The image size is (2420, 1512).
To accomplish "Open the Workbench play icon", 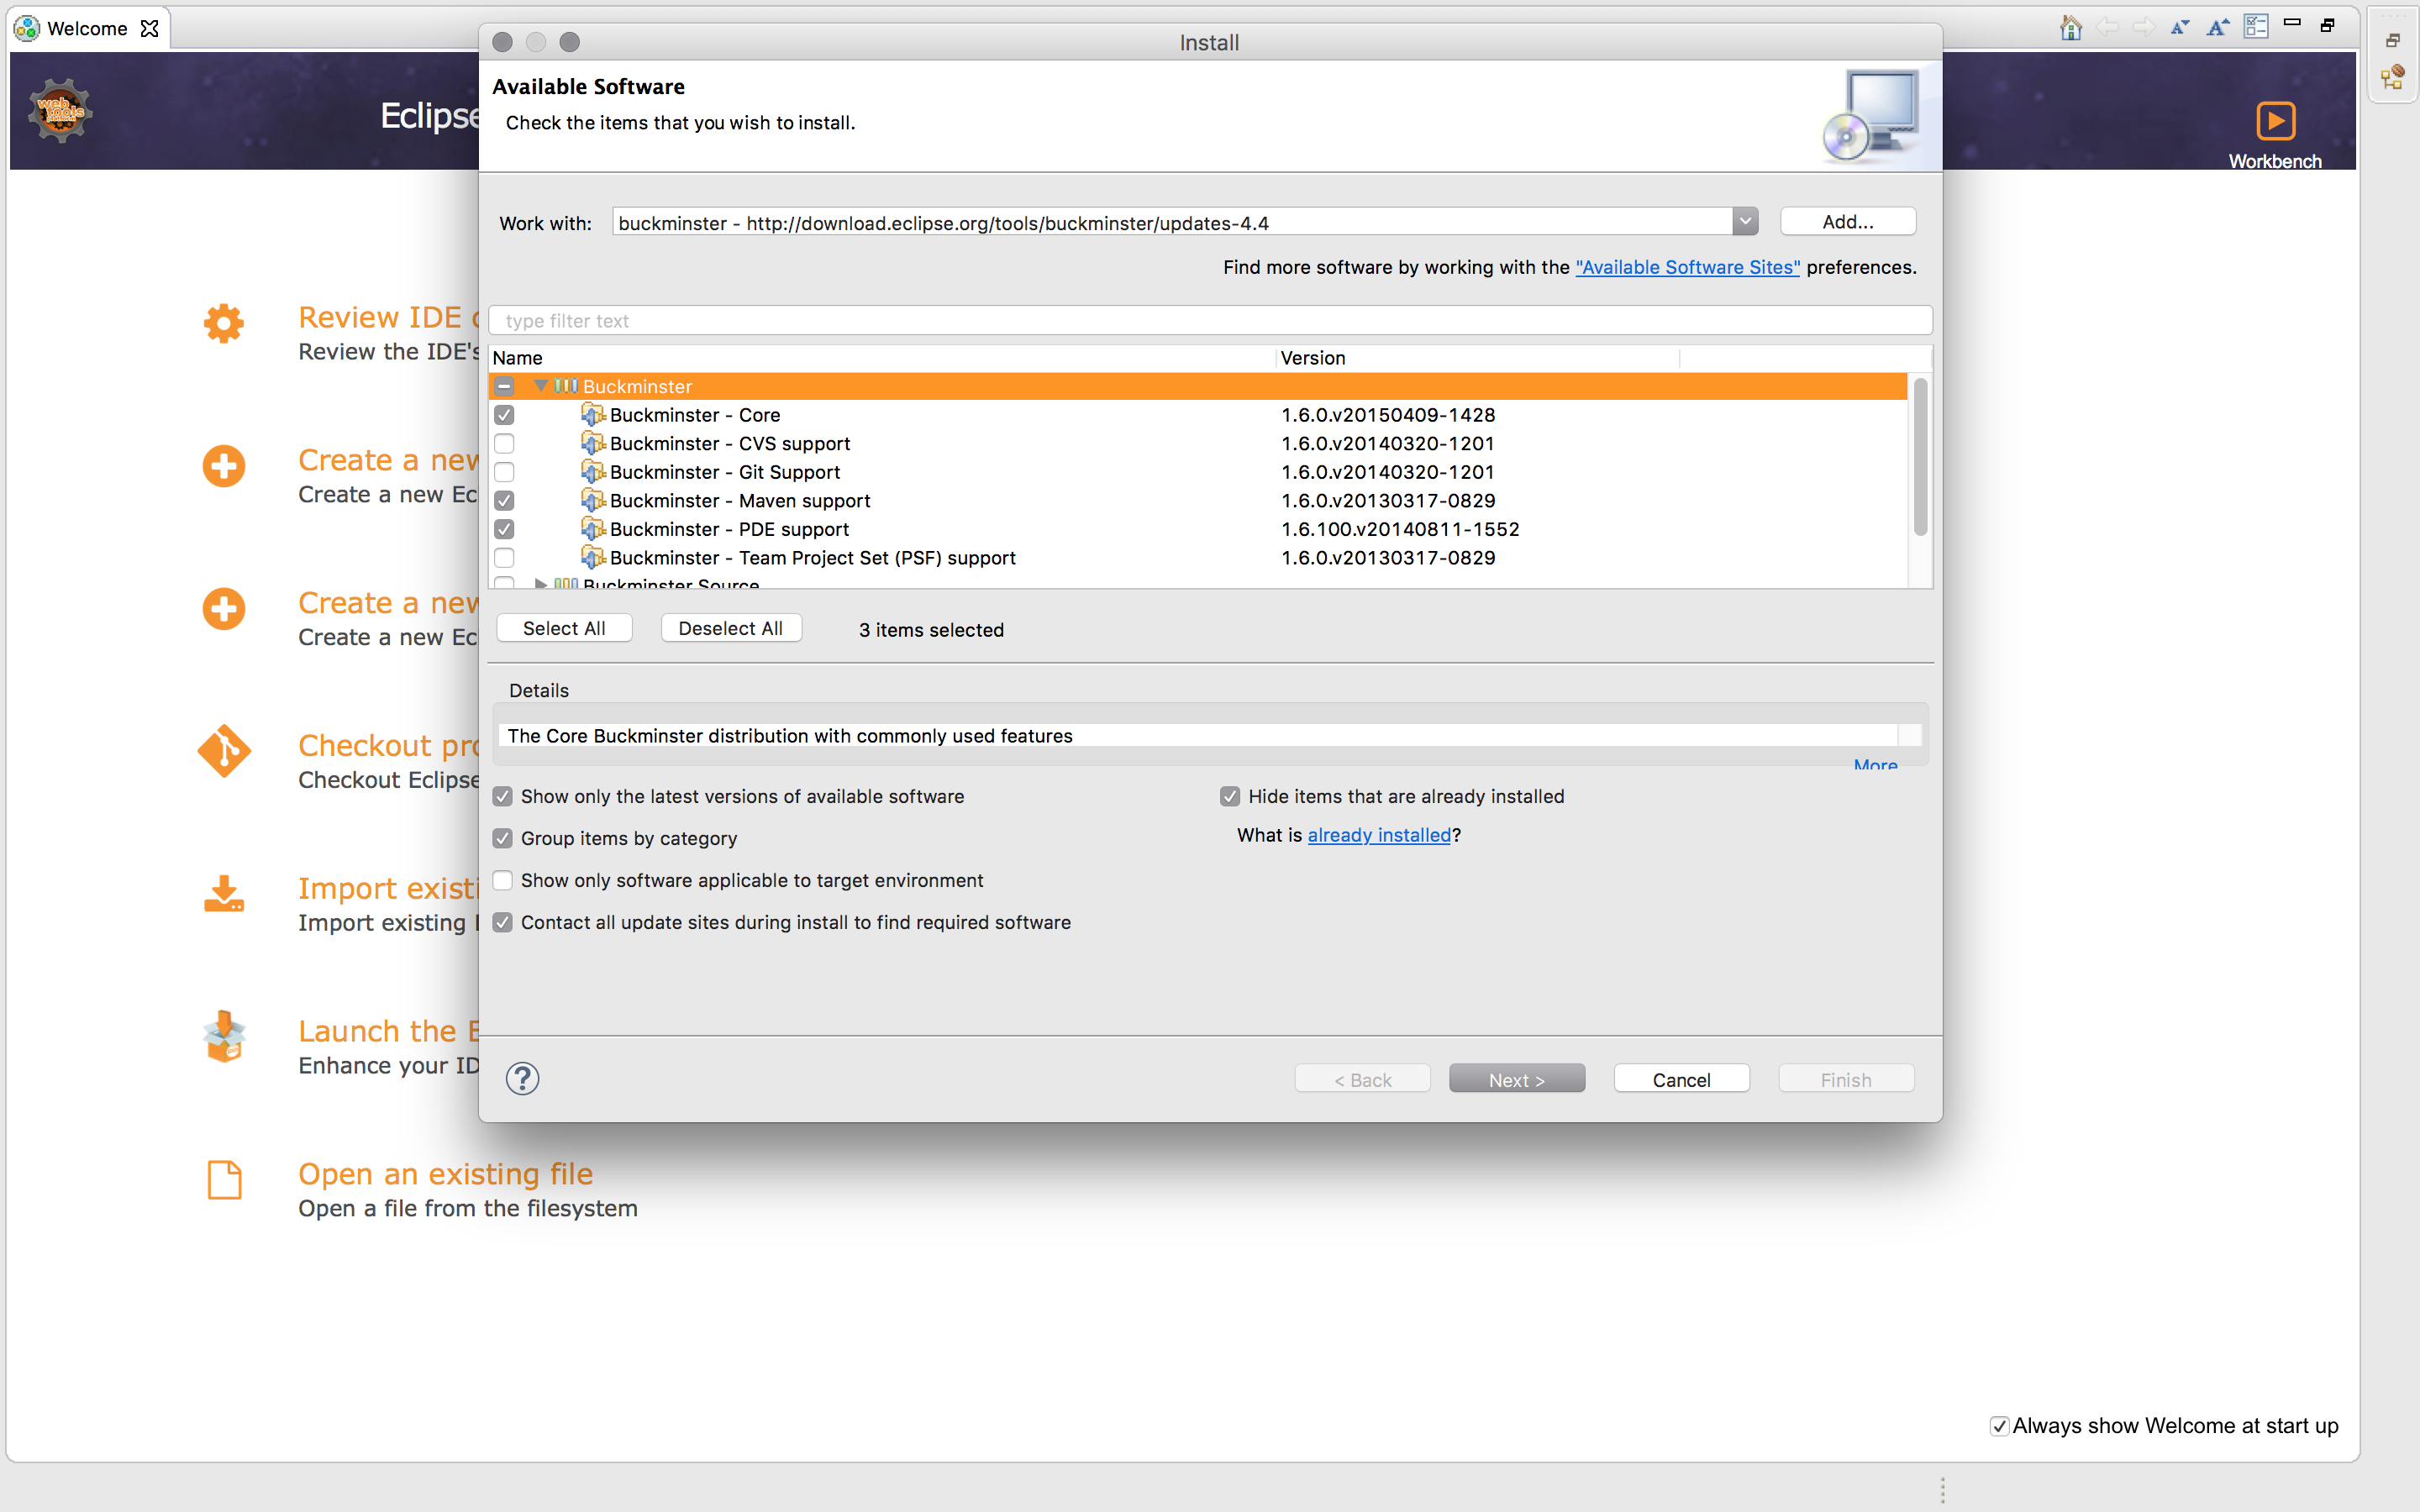I will [x=2275, y=121].
